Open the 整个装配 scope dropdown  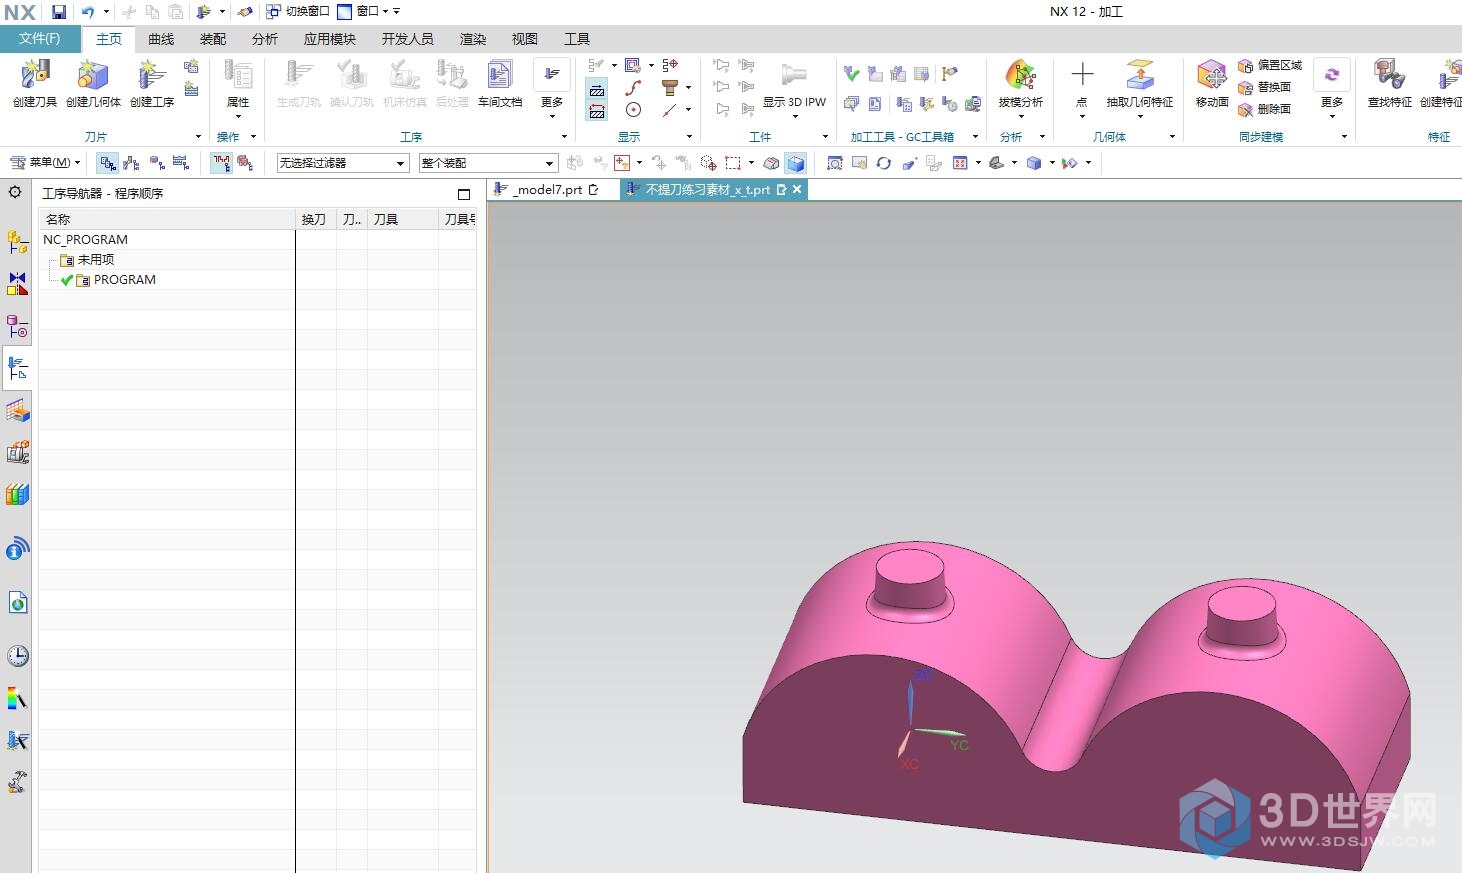487,163
